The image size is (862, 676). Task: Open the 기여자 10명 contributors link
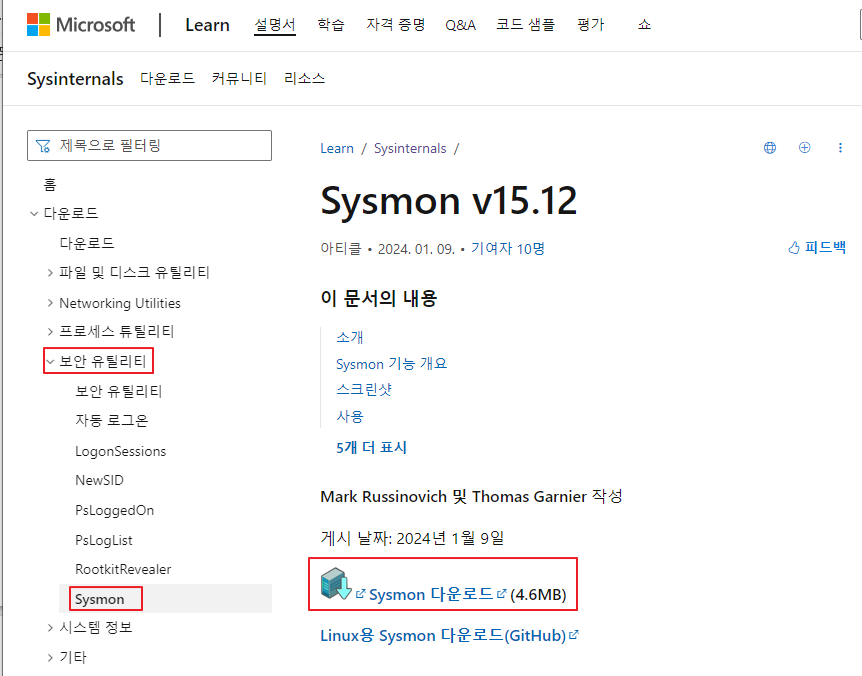(507, 248)
